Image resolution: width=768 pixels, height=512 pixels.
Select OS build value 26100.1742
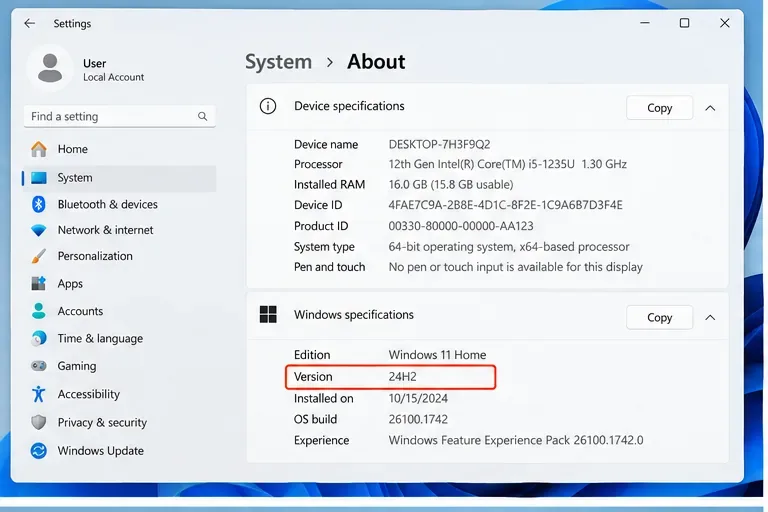pos(418,419)
